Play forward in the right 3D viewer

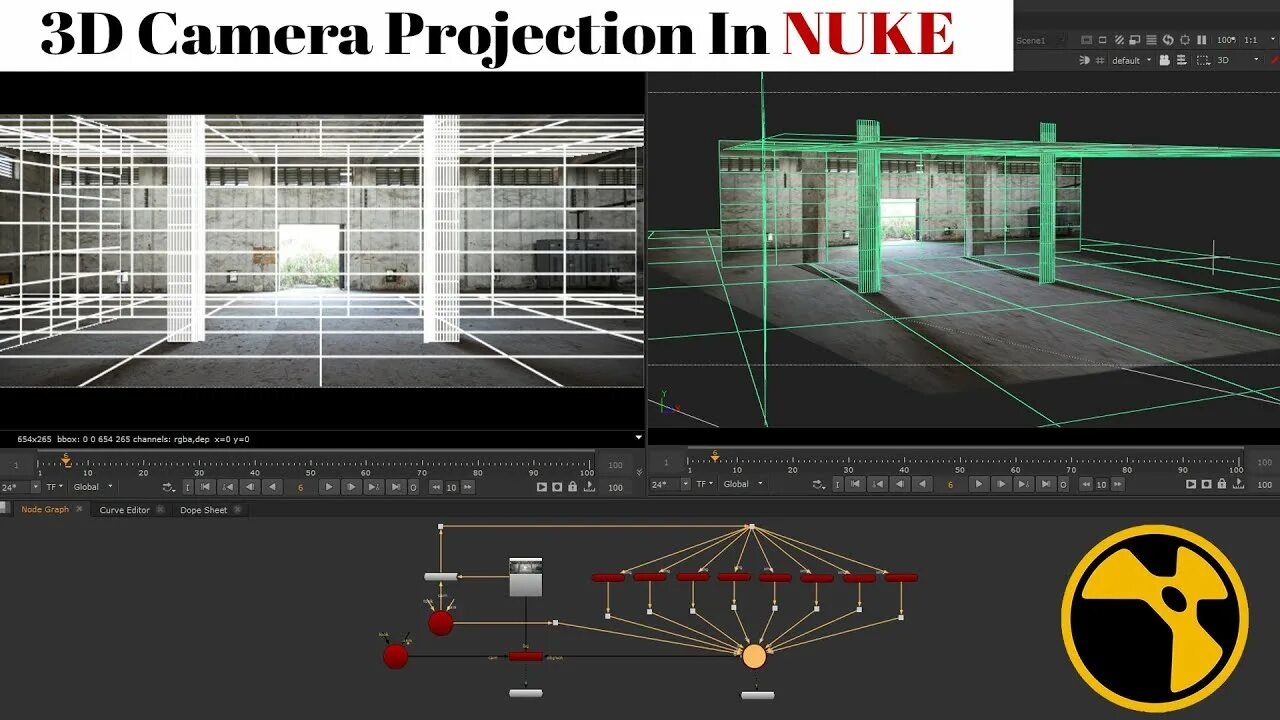[979, 484]
